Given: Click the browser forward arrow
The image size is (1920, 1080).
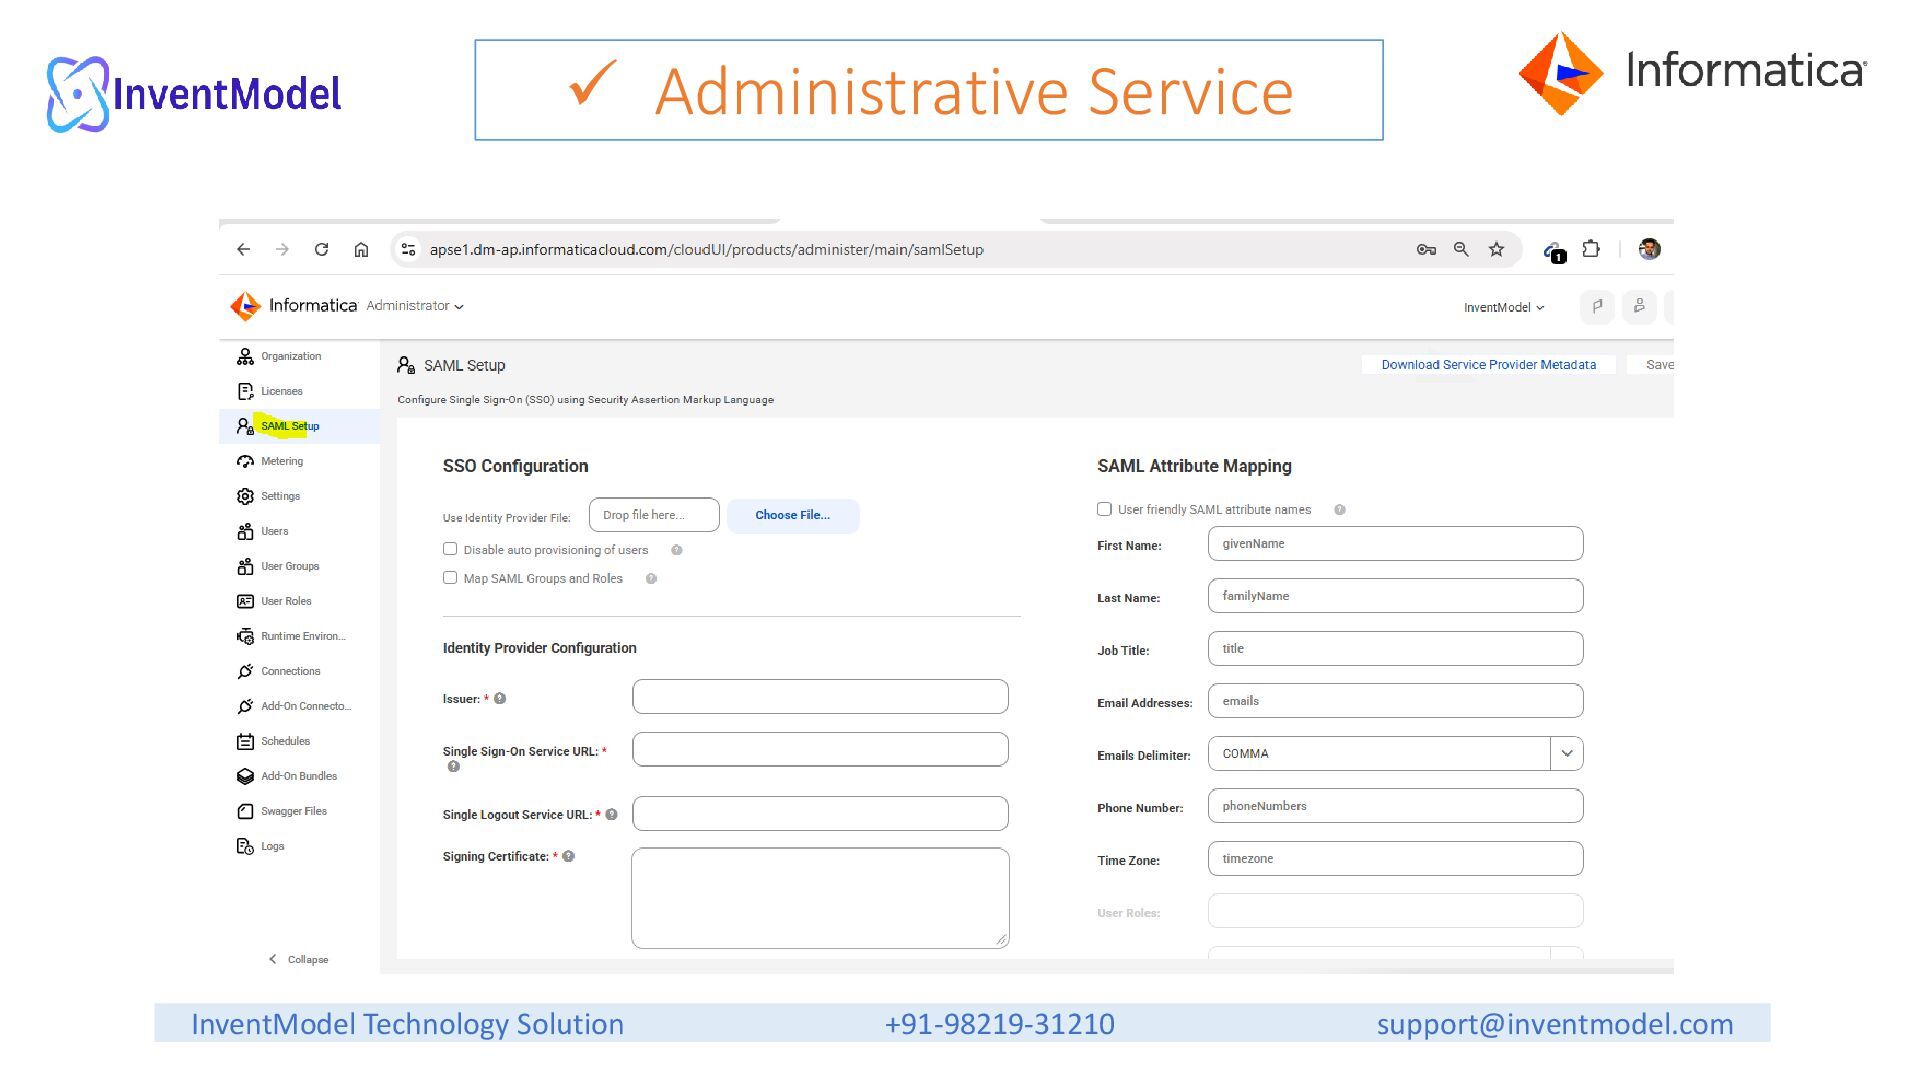Looking at the screenshot, I should pos(282,250).
